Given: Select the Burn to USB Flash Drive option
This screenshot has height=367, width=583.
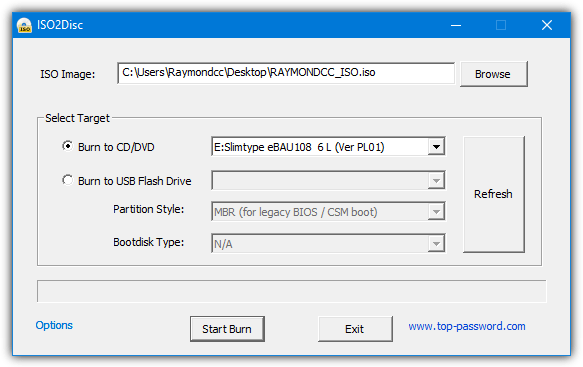Looking at the screenshot, I should tap(126, 181).
